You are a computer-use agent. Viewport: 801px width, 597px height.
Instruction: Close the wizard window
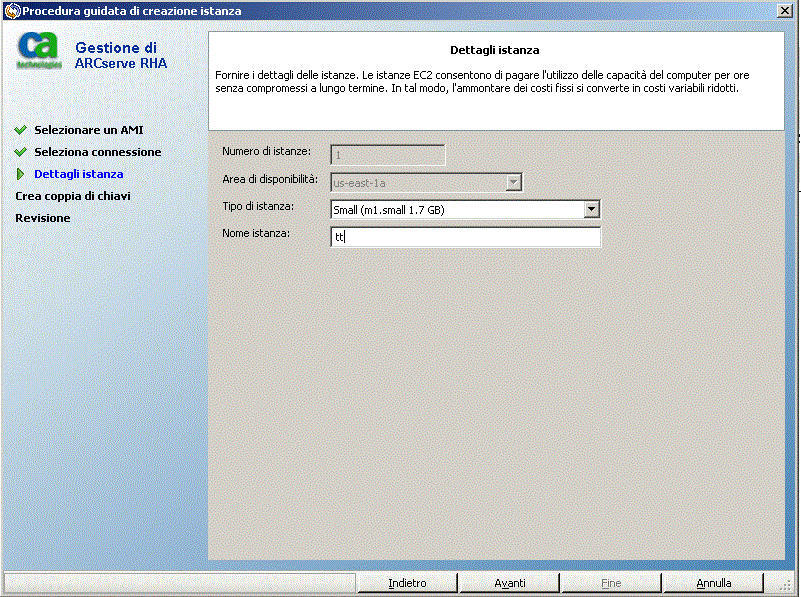[785, 11]
